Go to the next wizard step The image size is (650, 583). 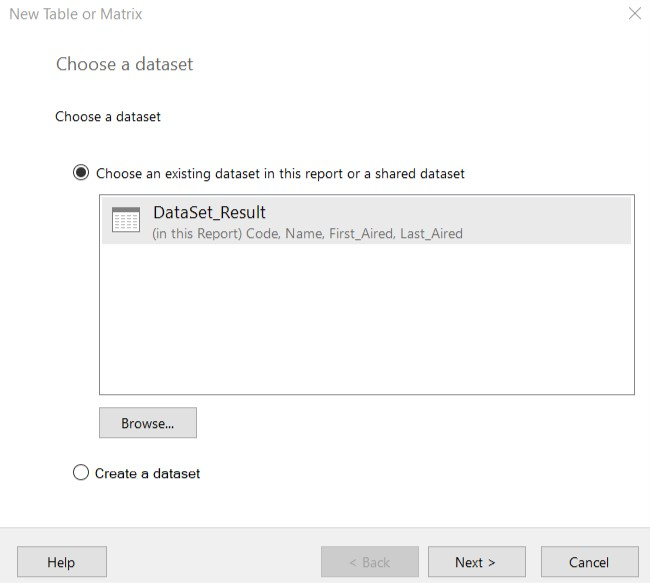point(476,562)
